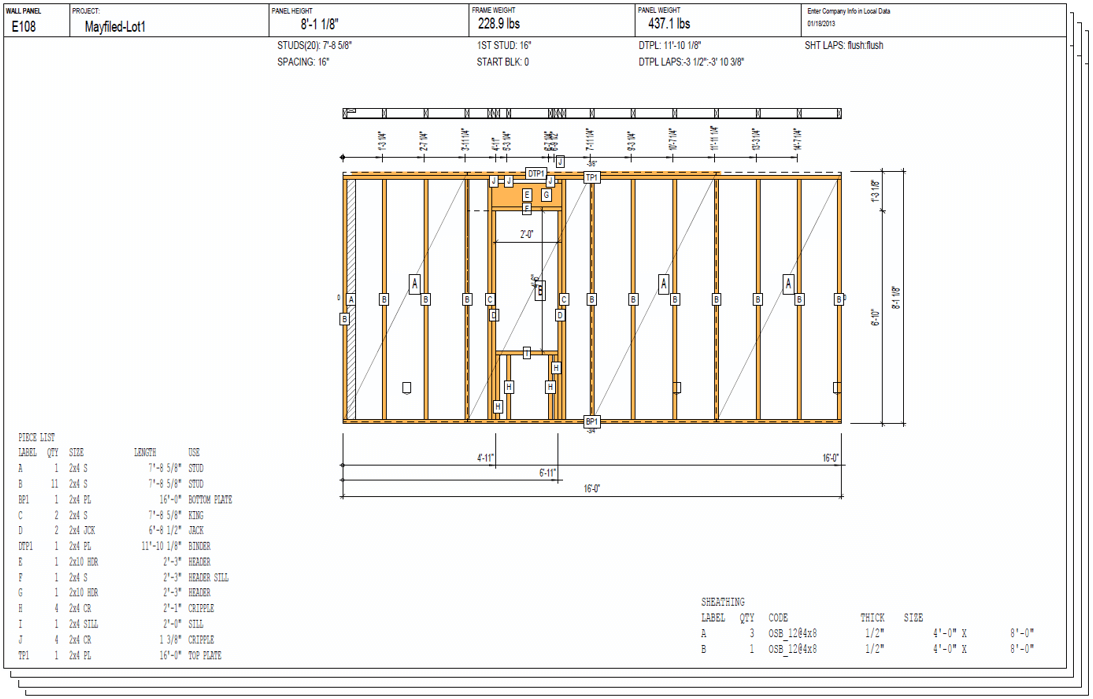
Task: Select the TP1 top plate tag
Action: coord(591,178)
